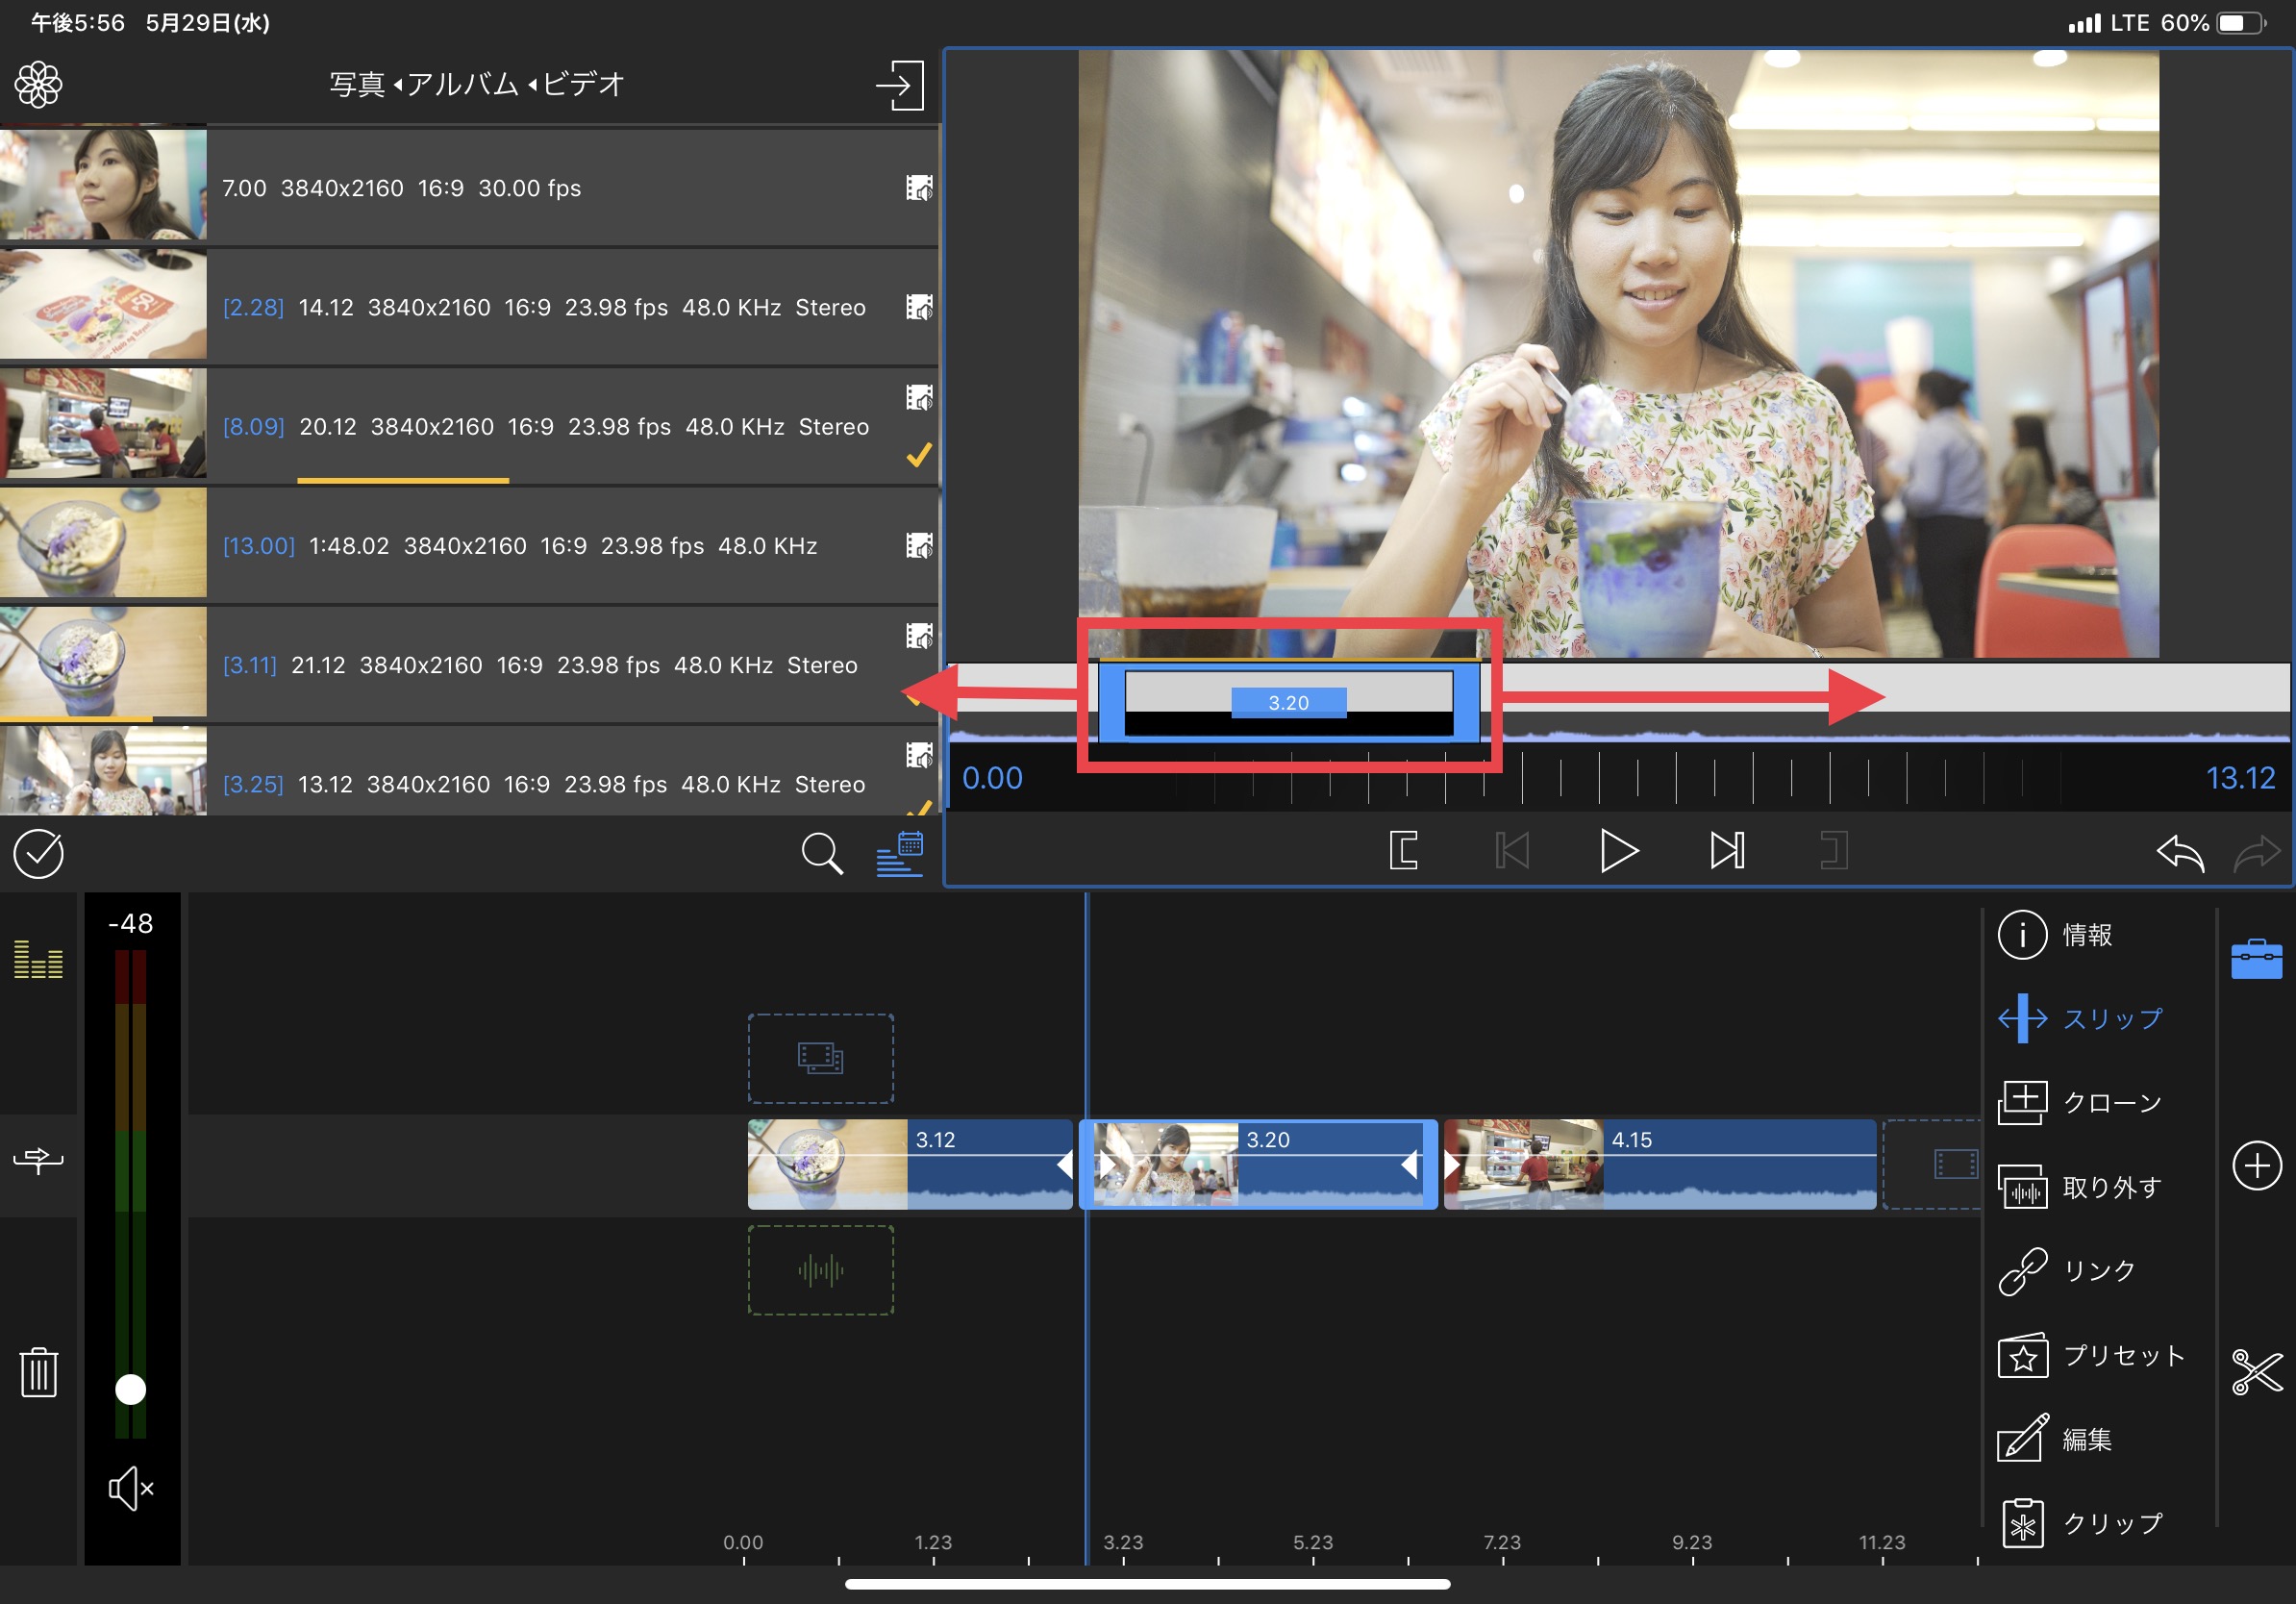The height and width of the screenshot is (1604, 2296).
Task: Mute the audio with speaker icon
Action: pos(131,1488)
